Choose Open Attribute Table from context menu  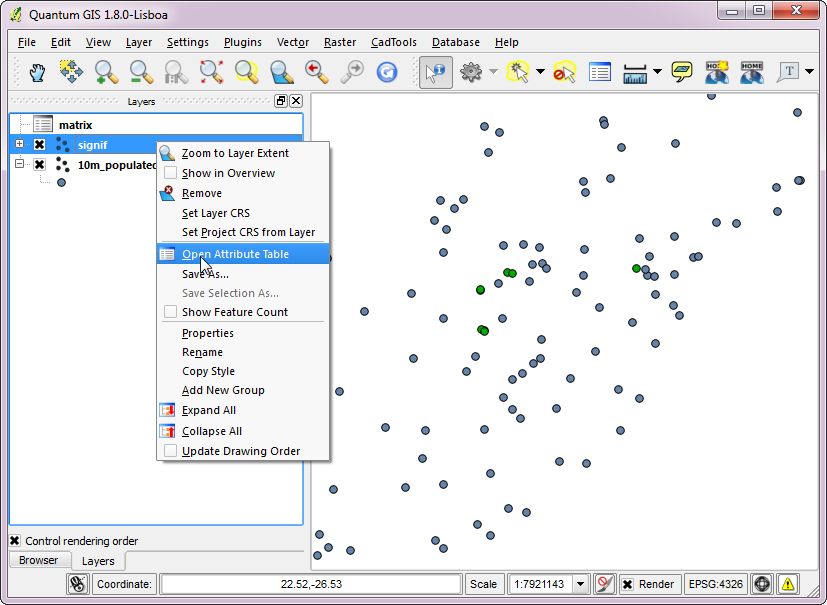point(243,254)
